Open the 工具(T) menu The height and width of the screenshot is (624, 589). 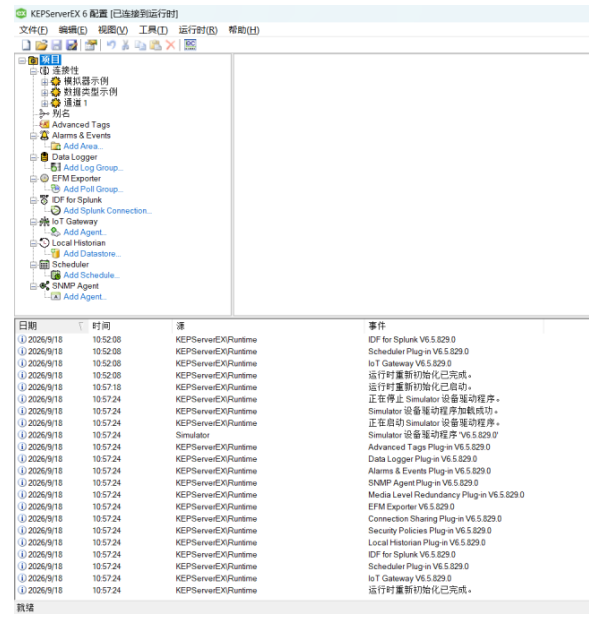[x=153, y=30]
